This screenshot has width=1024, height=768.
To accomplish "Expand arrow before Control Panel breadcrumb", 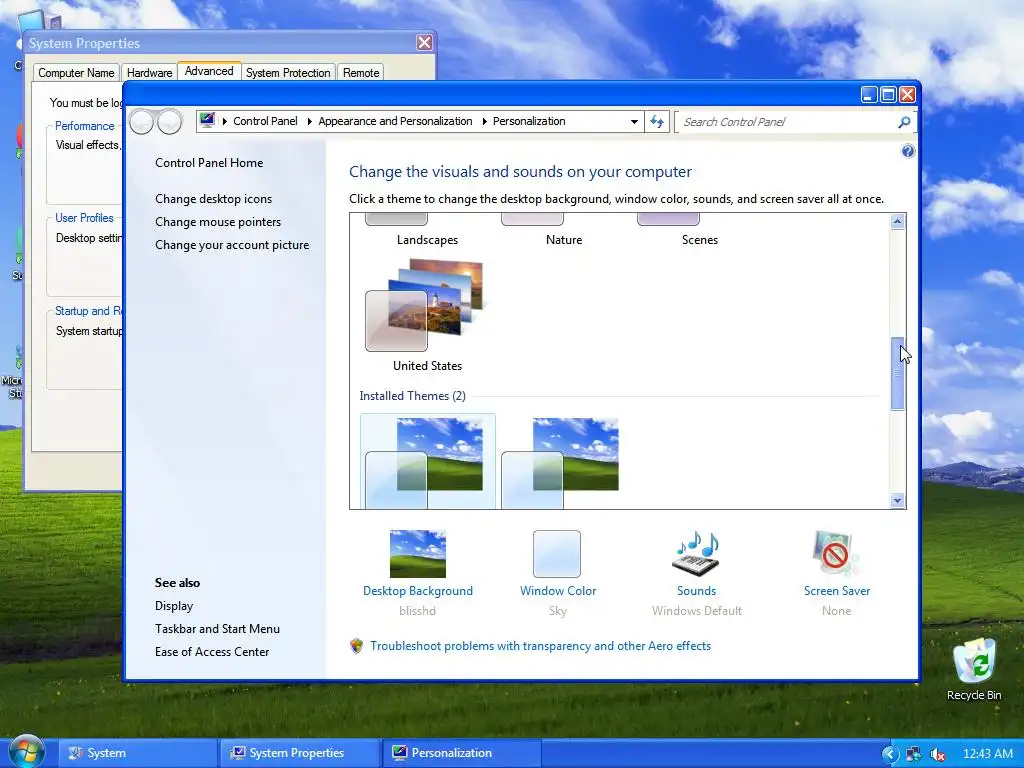I will pos(225,121).
